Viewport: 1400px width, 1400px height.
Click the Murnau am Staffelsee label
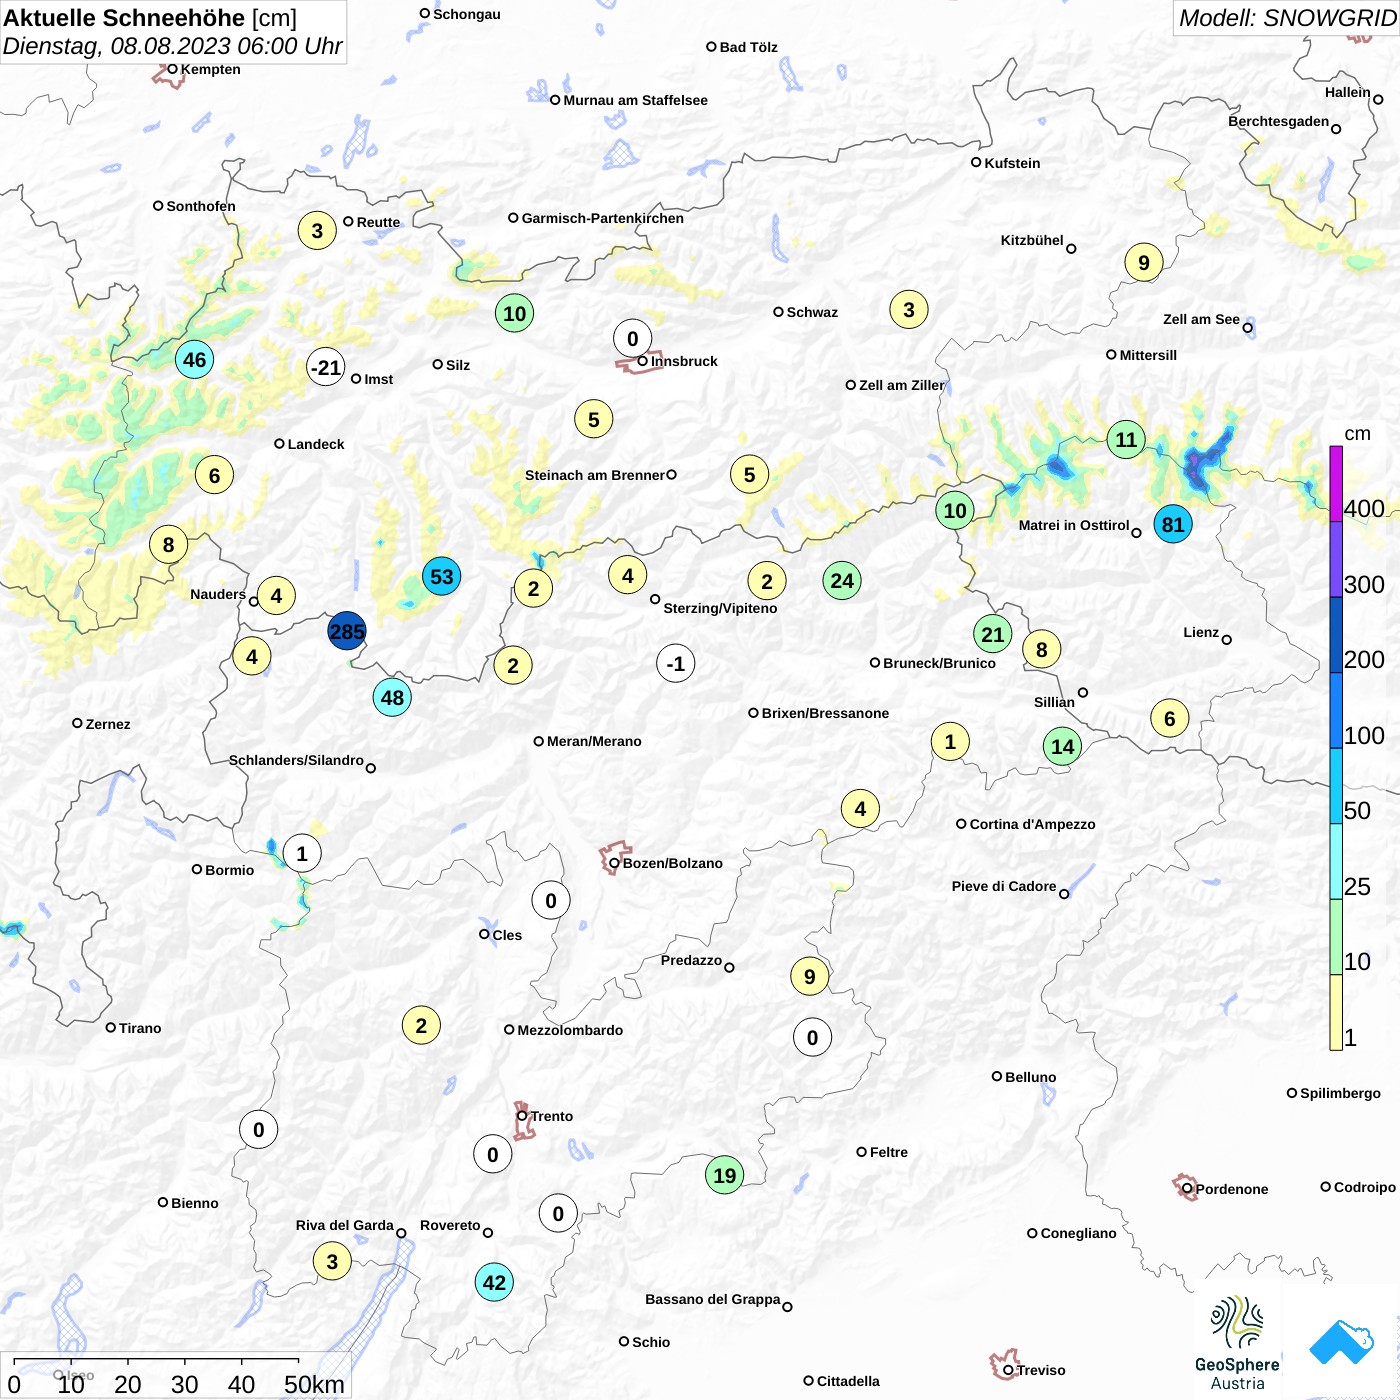coord(635,100)
